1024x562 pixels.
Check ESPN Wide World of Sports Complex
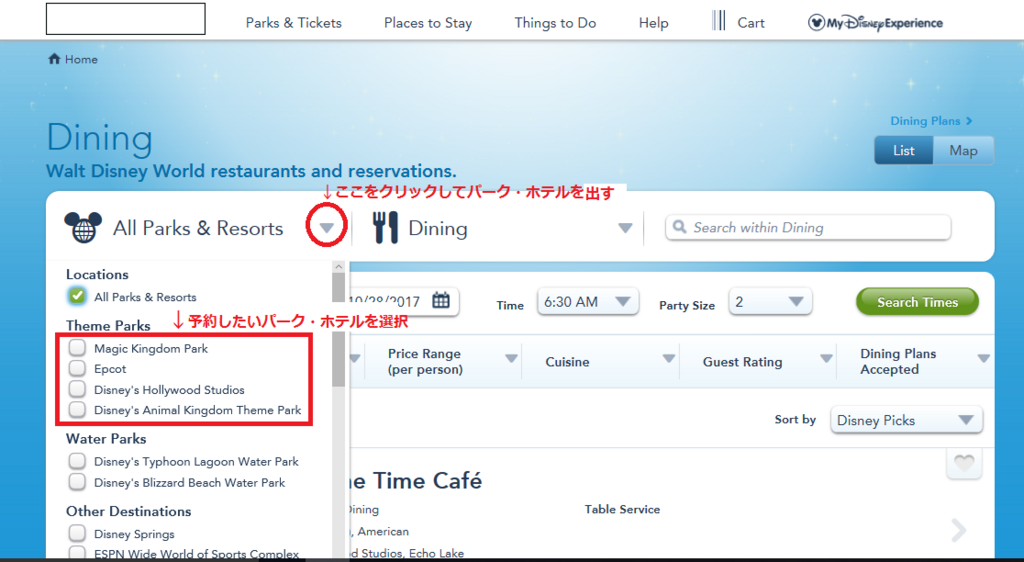pos(77,554)
